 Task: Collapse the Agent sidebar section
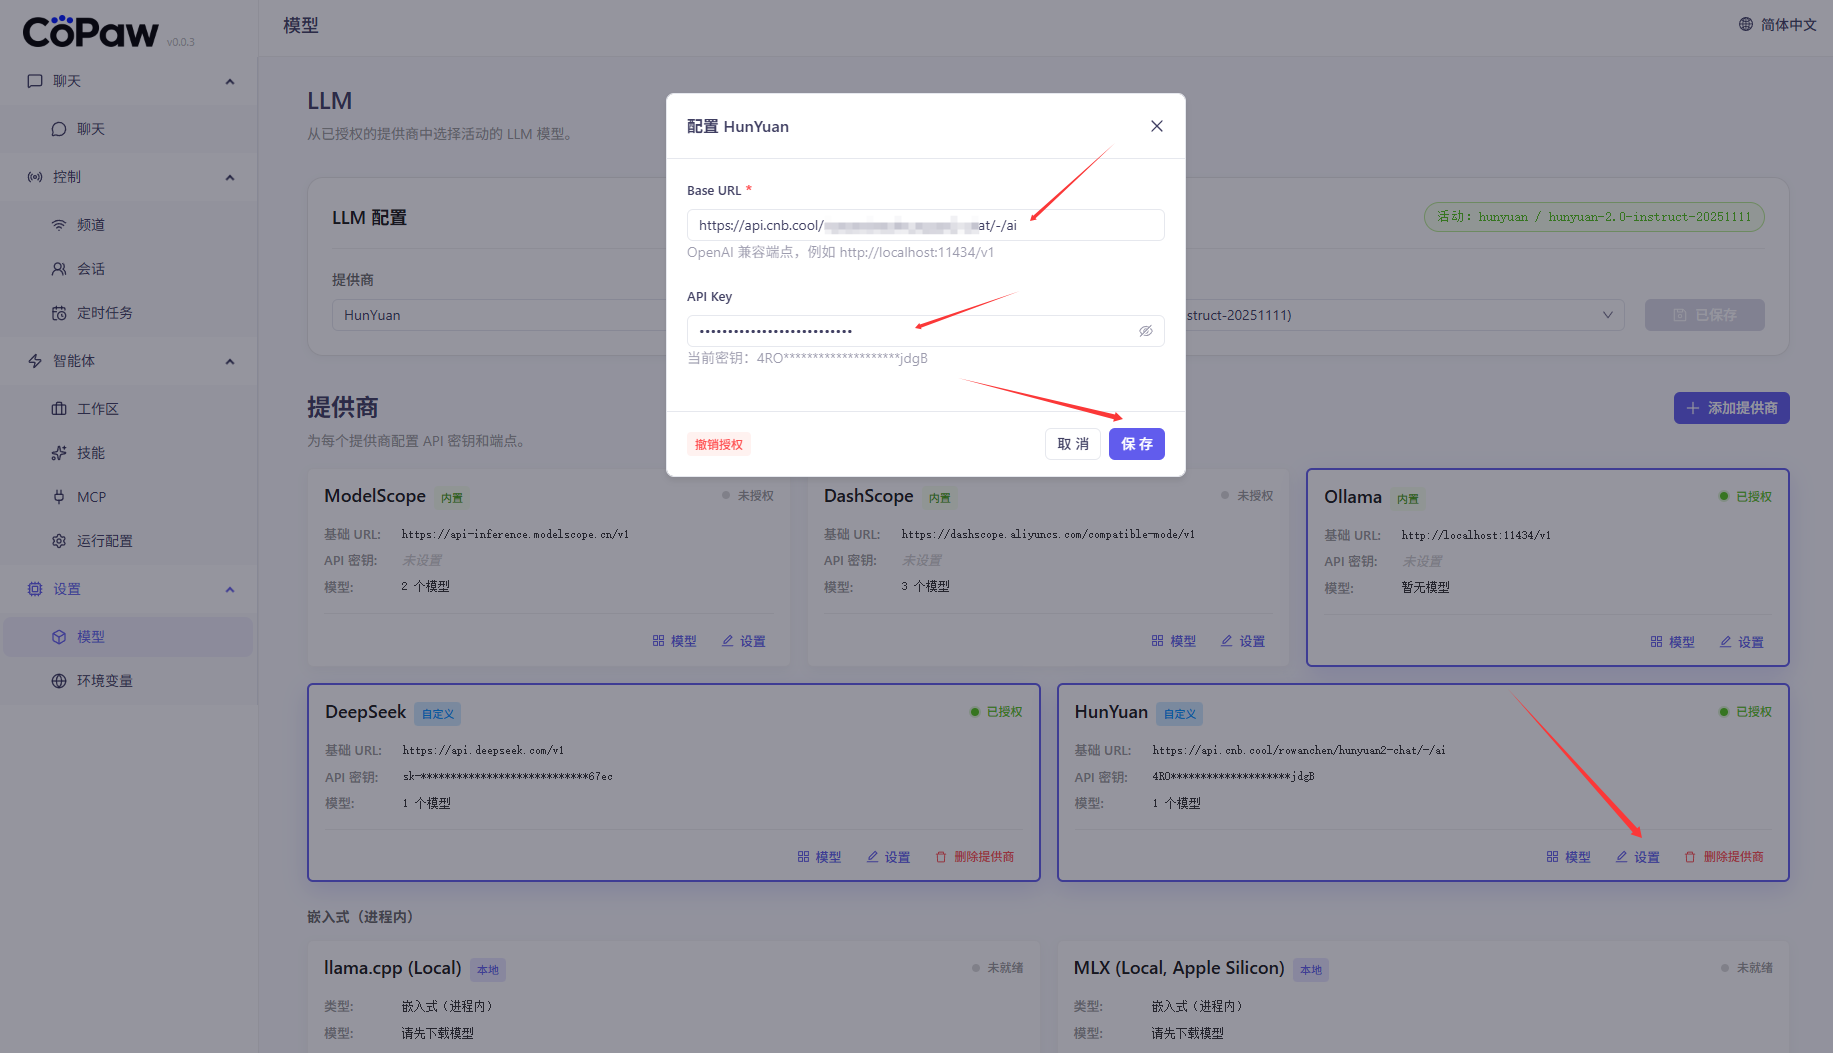point(230,361)
